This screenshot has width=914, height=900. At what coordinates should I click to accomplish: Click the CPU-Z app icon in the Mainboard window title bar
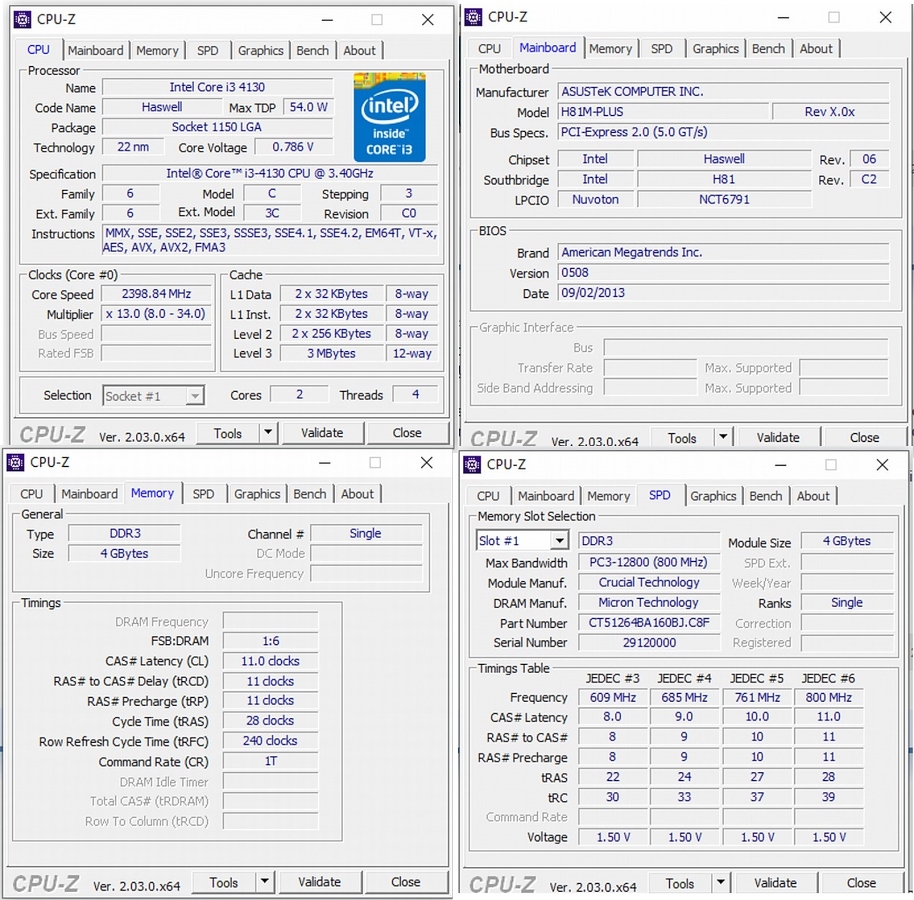coord(473,17)
